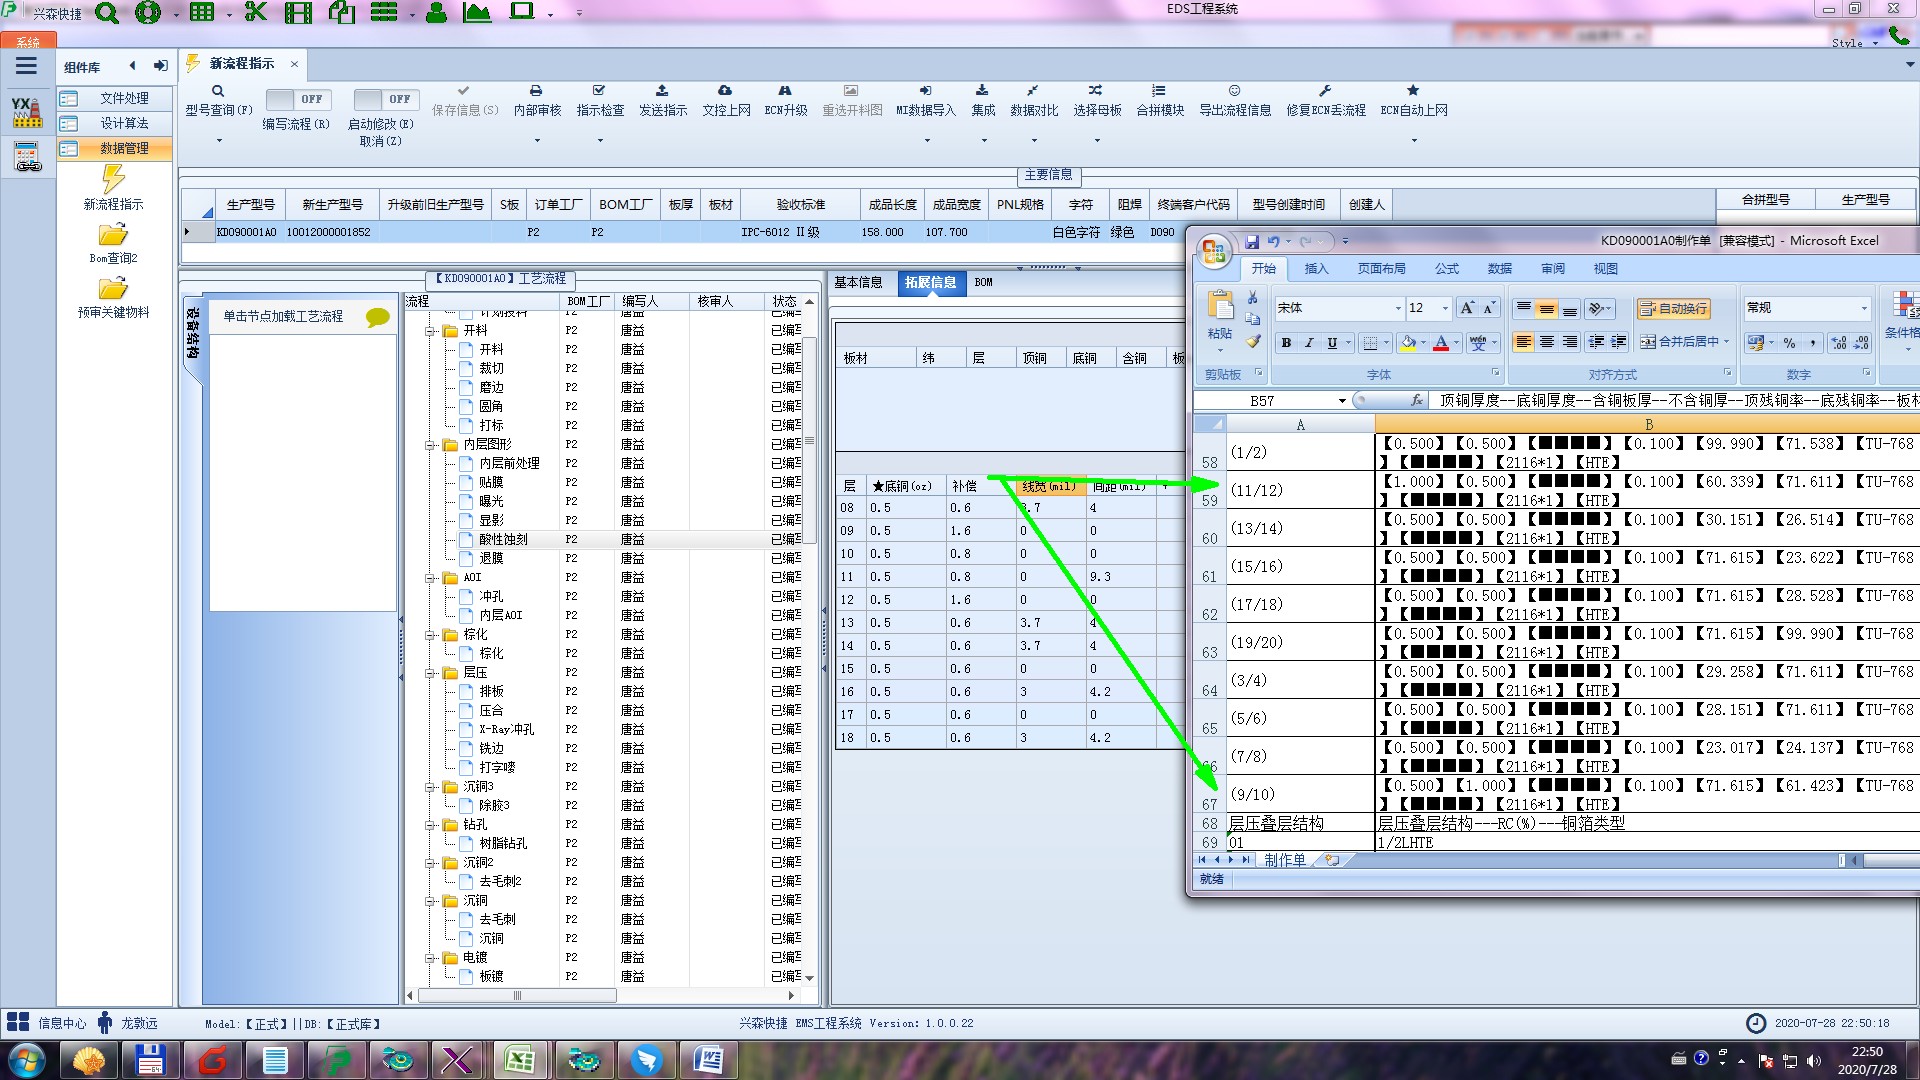
Task: Click the 数据对比 toolbar icon
Action: pyautogui.click(x=1033, y=91)
